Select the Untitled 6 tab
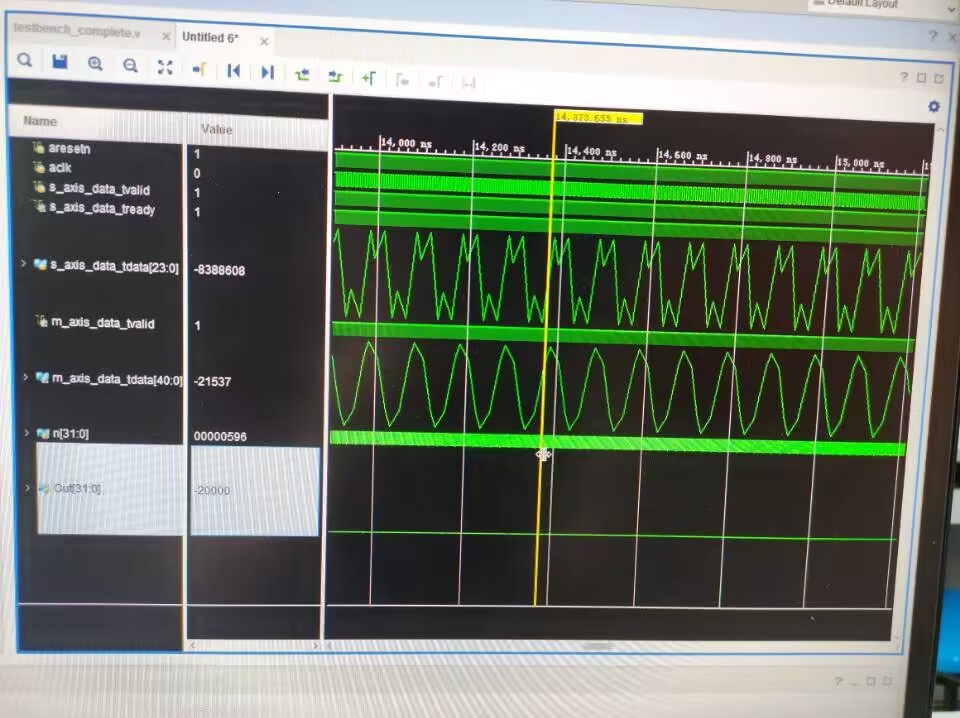 tap(209, 37)
